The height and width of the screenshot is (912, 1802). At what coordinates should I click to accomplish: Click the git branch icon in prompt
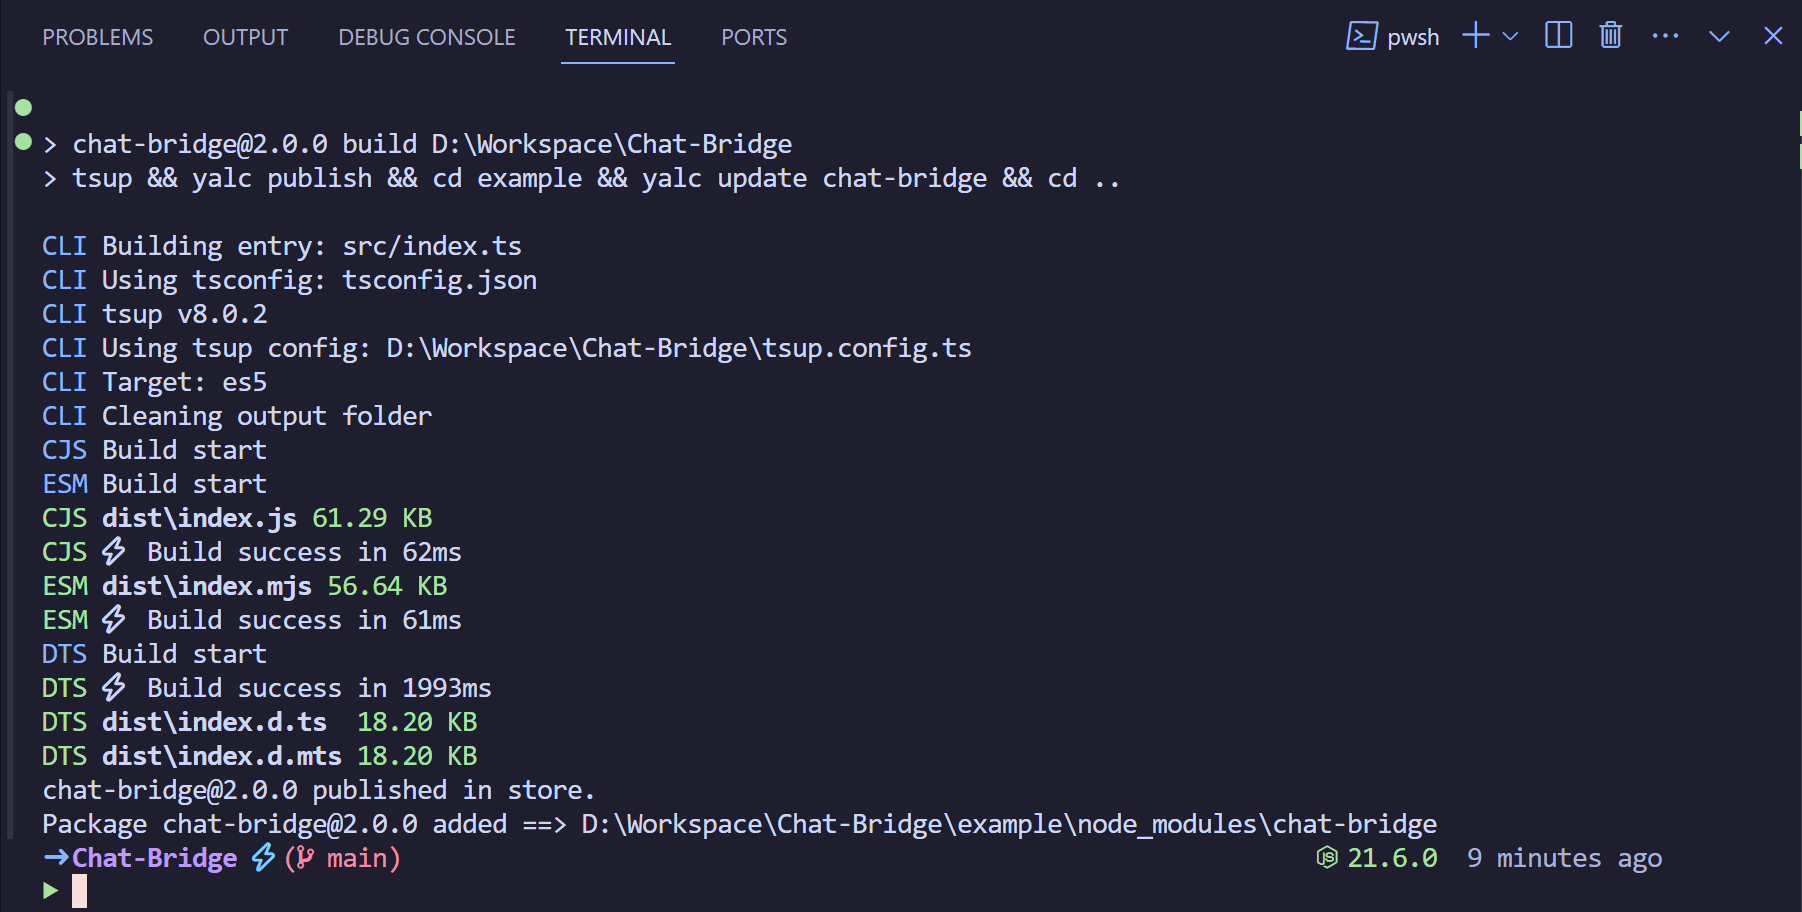pos(305,858)
